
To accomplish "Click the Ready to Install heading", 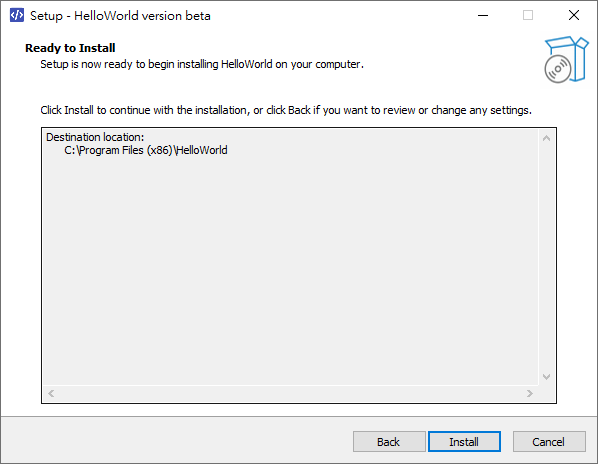I will tap(70, 48).
